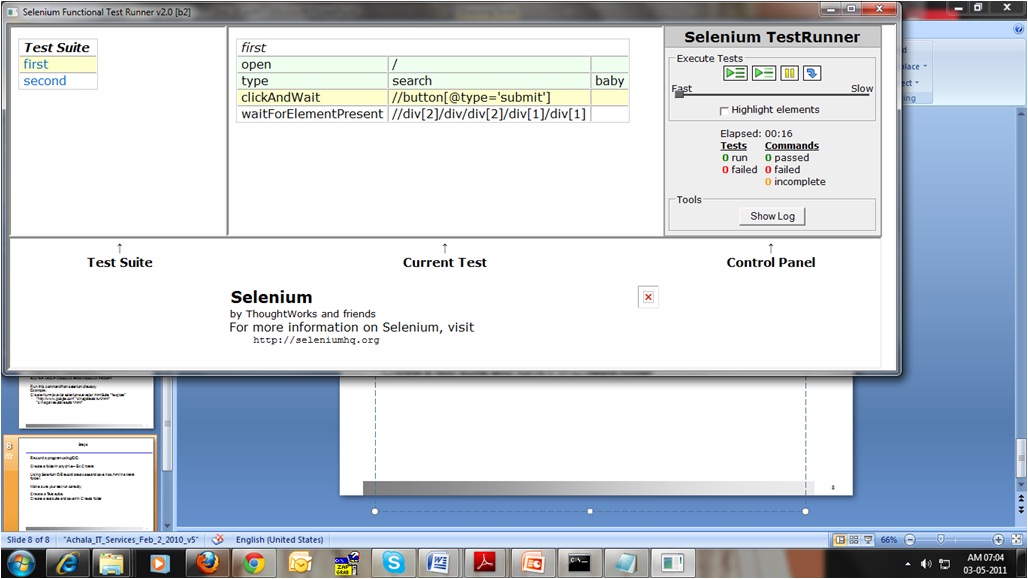
Task: Open the Windows Start button
Action: pyautogui.click(x=21, y=563)
